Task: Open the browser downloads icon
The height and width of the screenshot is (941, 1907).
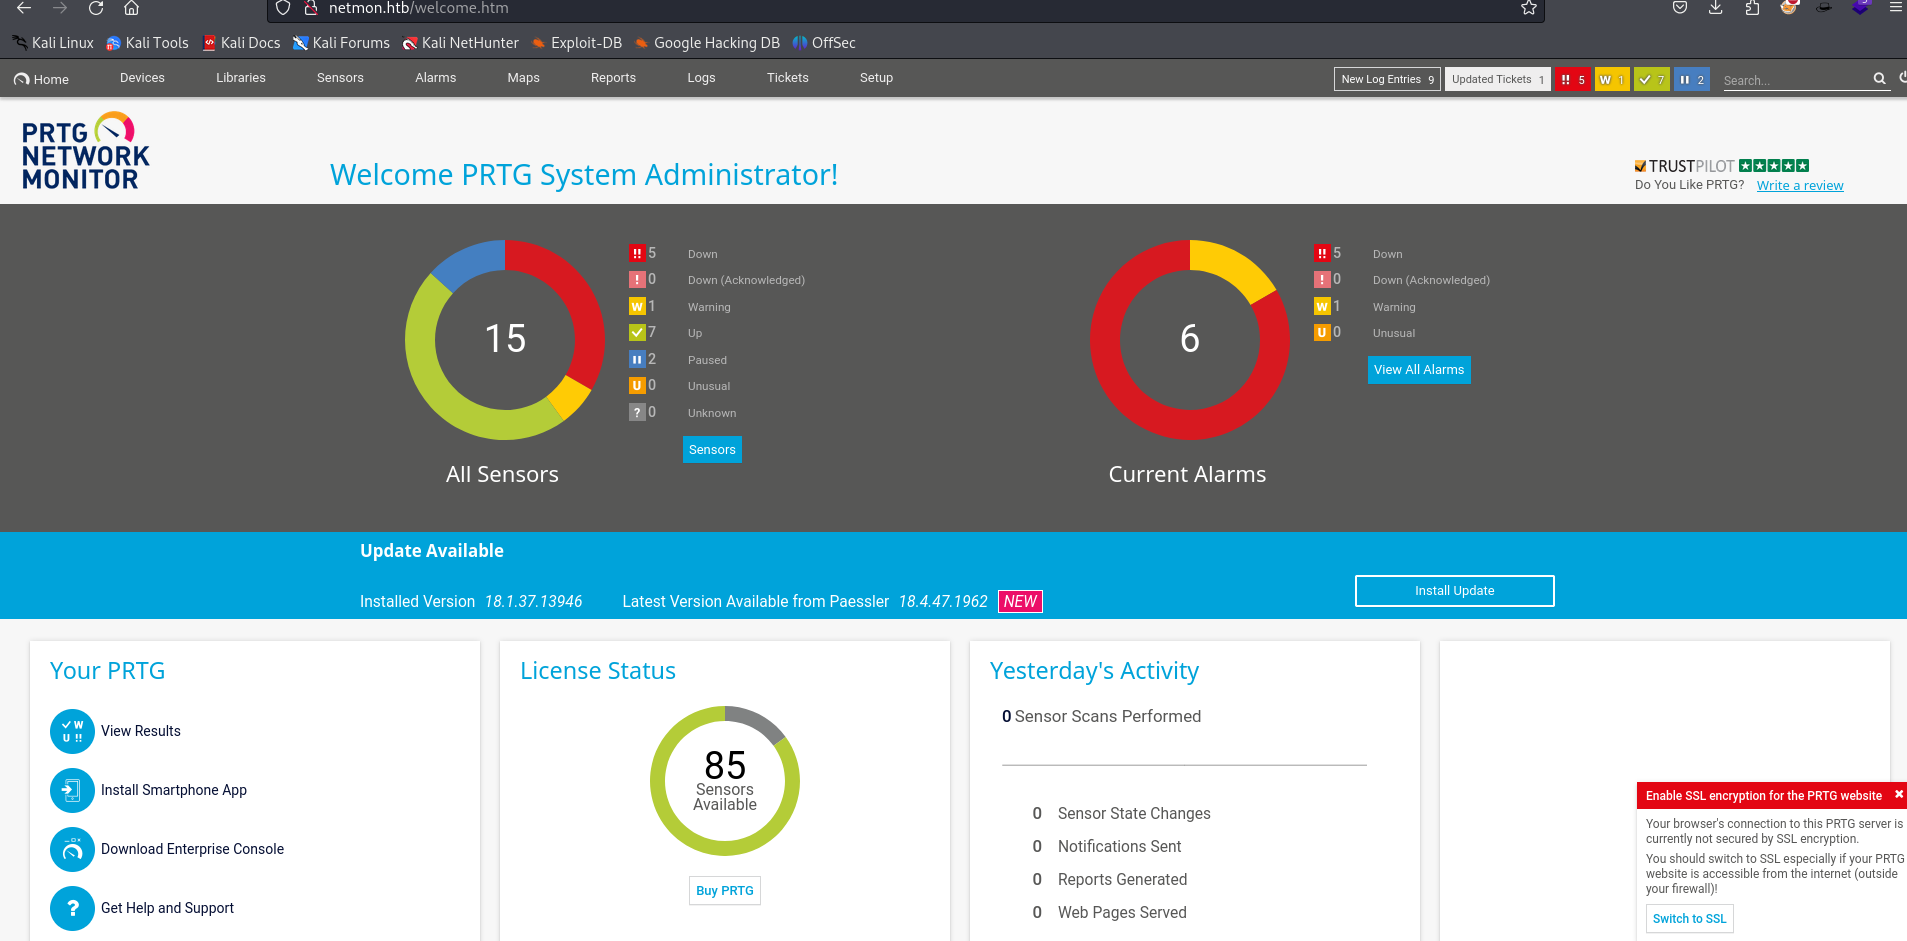Action: 1715,8
